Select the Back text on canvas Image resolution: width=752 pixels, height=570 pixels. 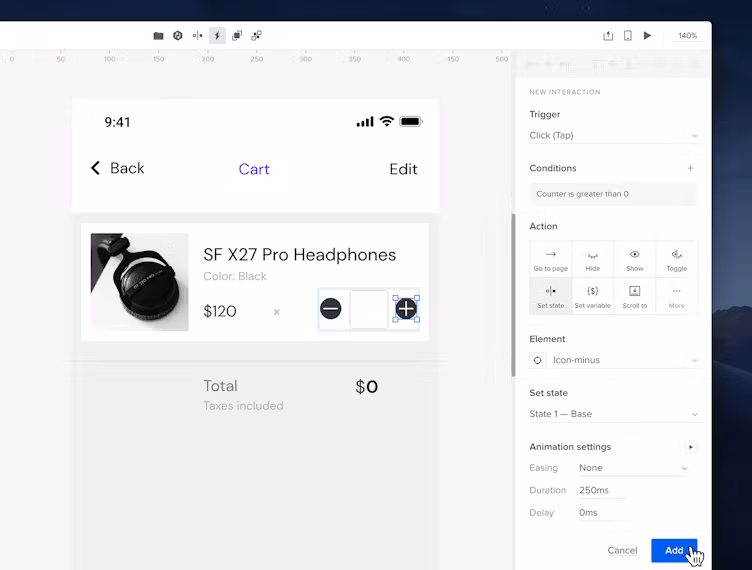coord(127,168)
